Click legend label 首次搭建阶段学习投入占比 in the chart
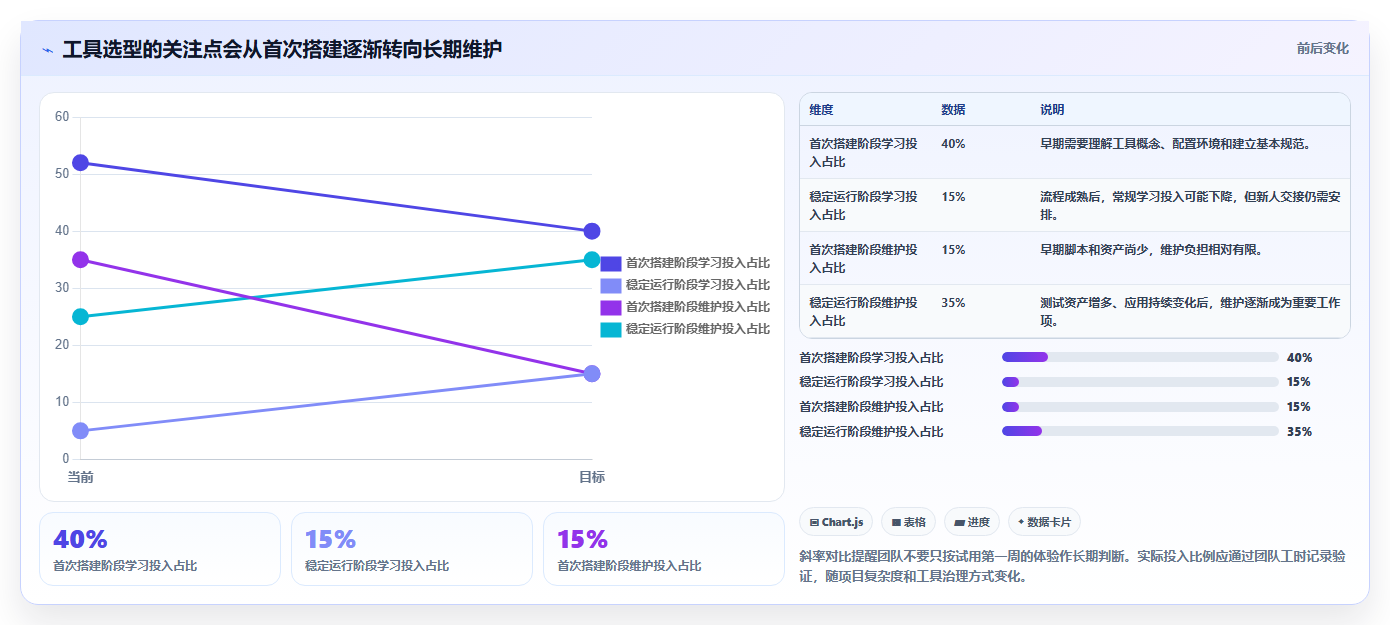The height and width of the screenshot is (625, 1390). click(x=698, y=263)
